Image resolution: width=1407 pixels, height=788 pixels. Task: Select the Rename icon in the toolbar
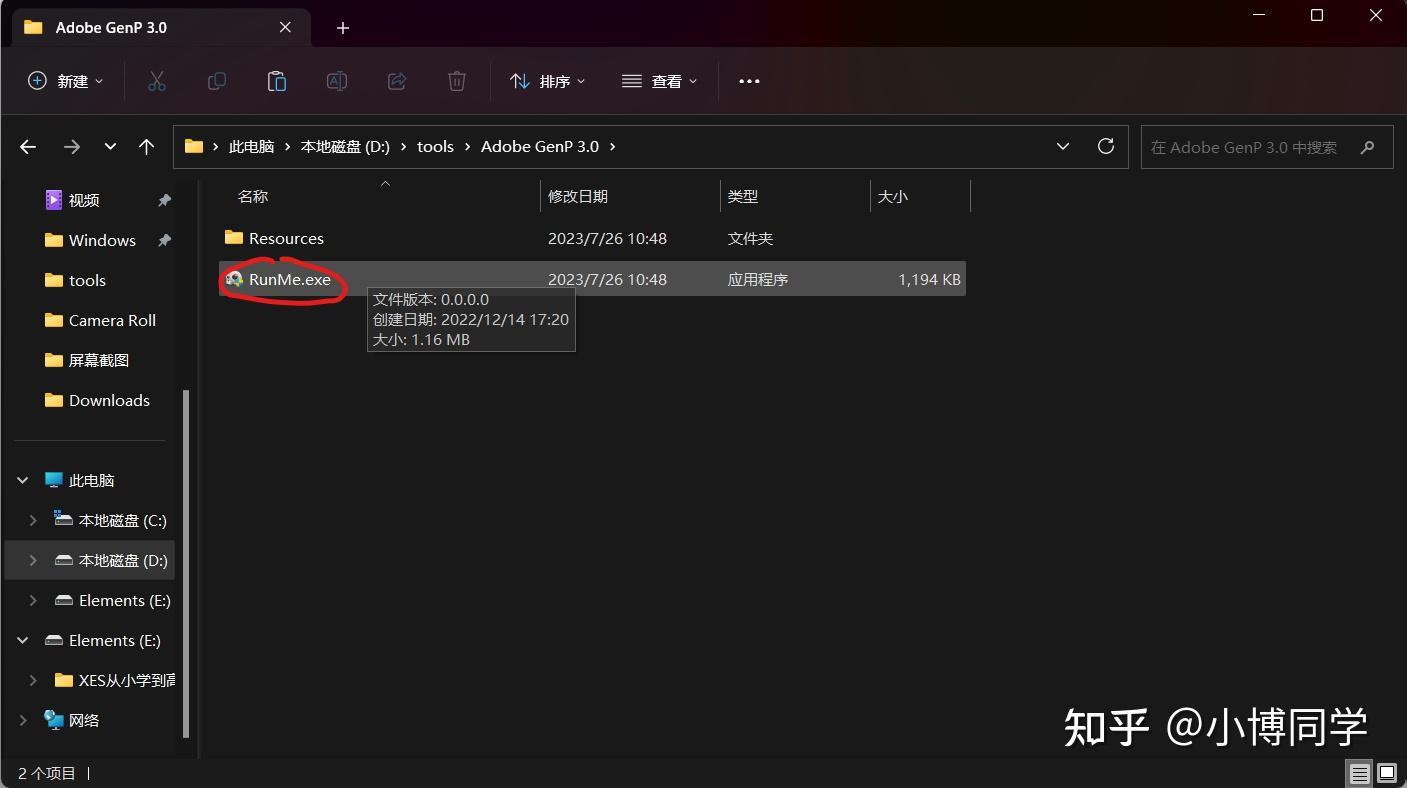click(x=336, y=81)
